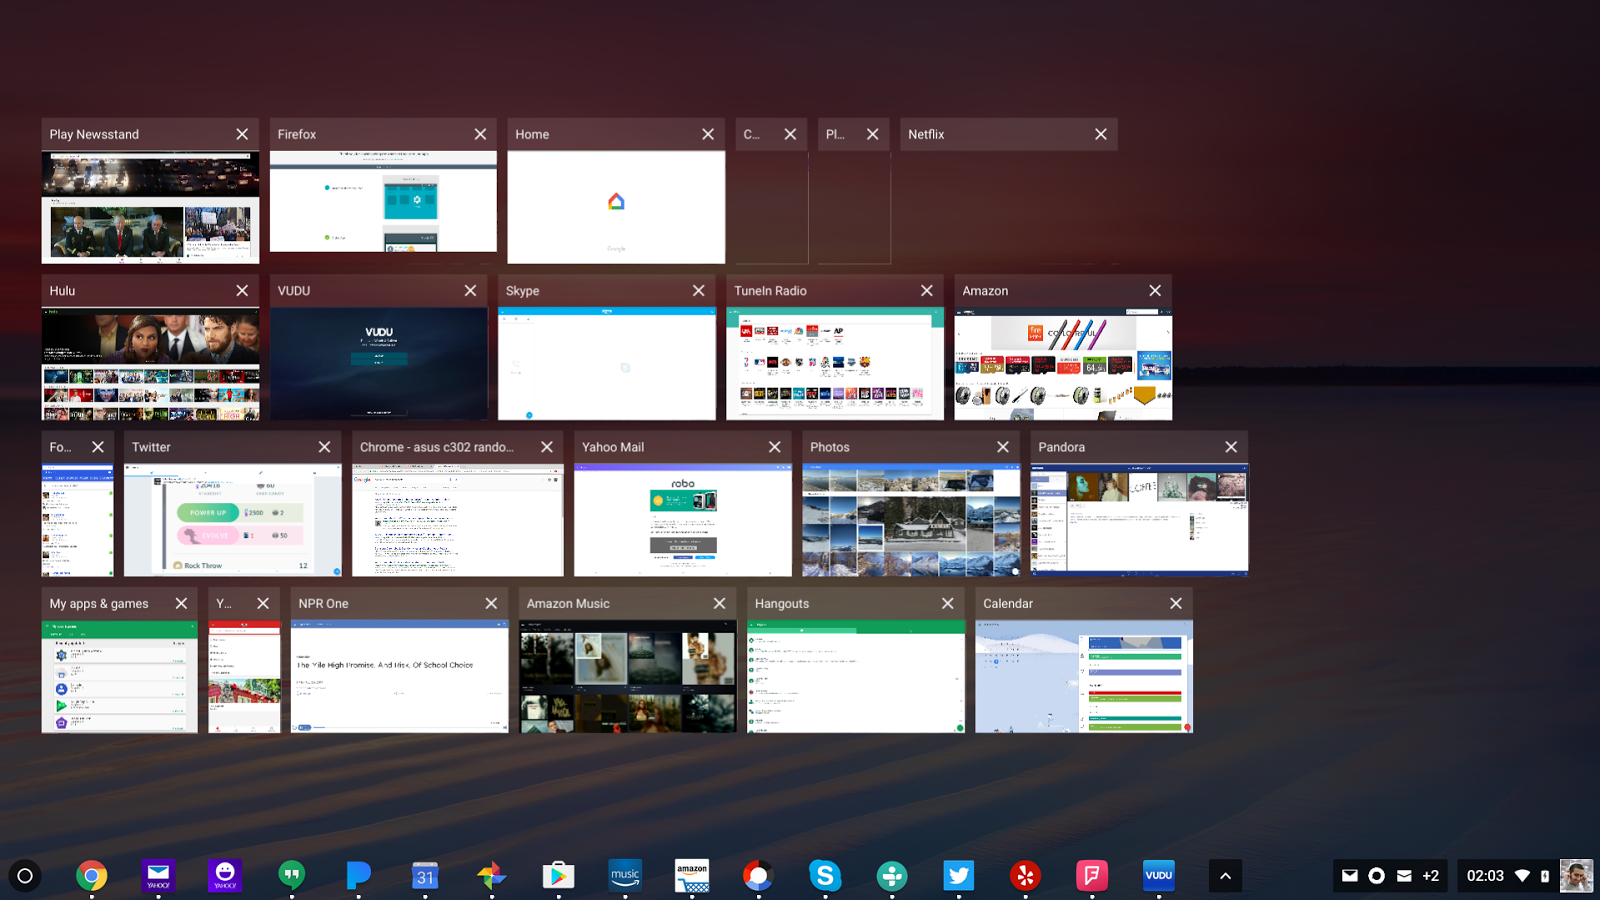Image resolution: width=1600 pixels, height=900 pixels.
Task: Open Foursquare from the shelf
Action: (1092, 876)
